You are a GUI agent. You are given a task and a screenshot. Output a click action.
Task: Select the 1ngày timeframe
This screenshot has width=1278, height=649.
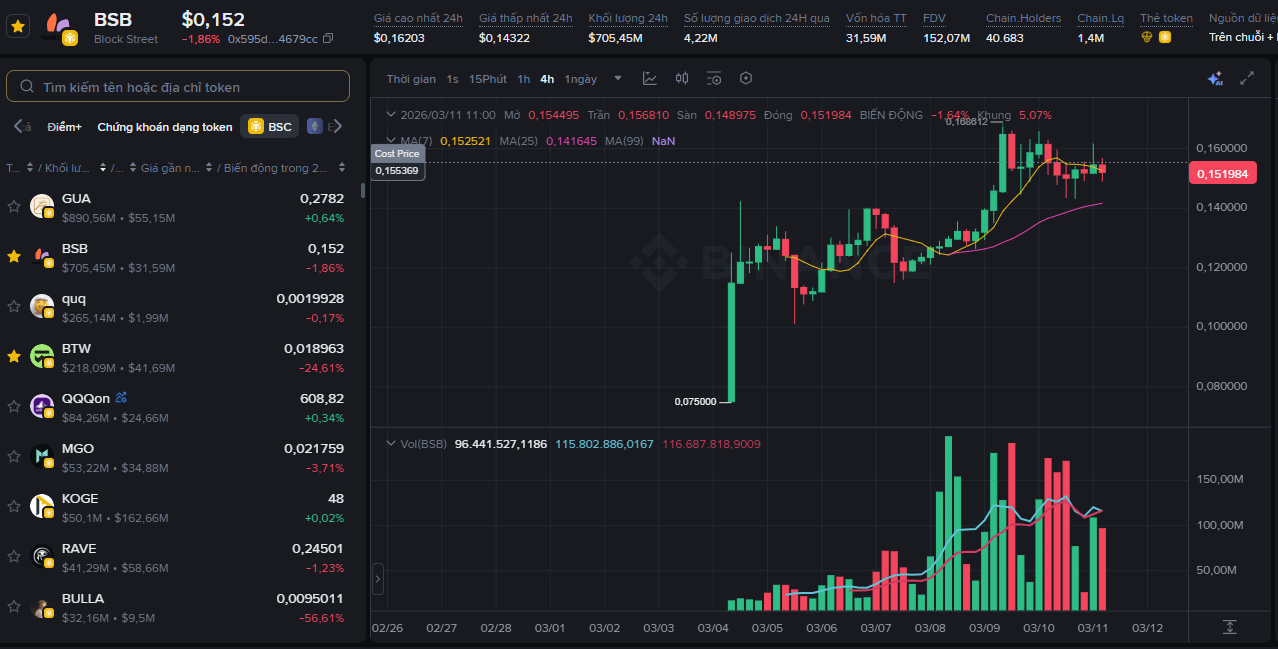[580, 79]
